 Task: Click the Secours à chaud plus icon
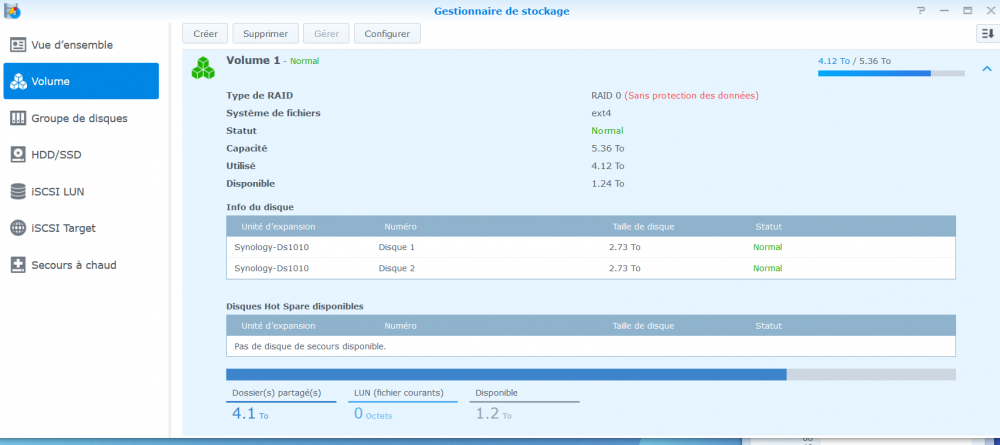(x=18, y=265)
